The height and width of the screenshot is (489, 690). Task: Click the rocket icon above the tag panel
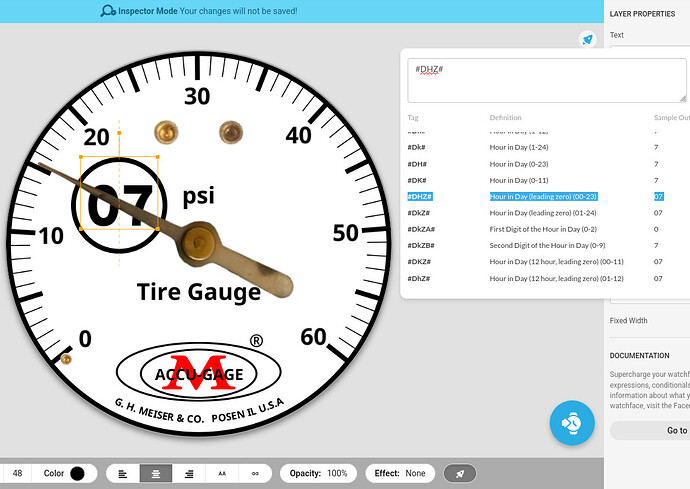click(x=587, y=39)
